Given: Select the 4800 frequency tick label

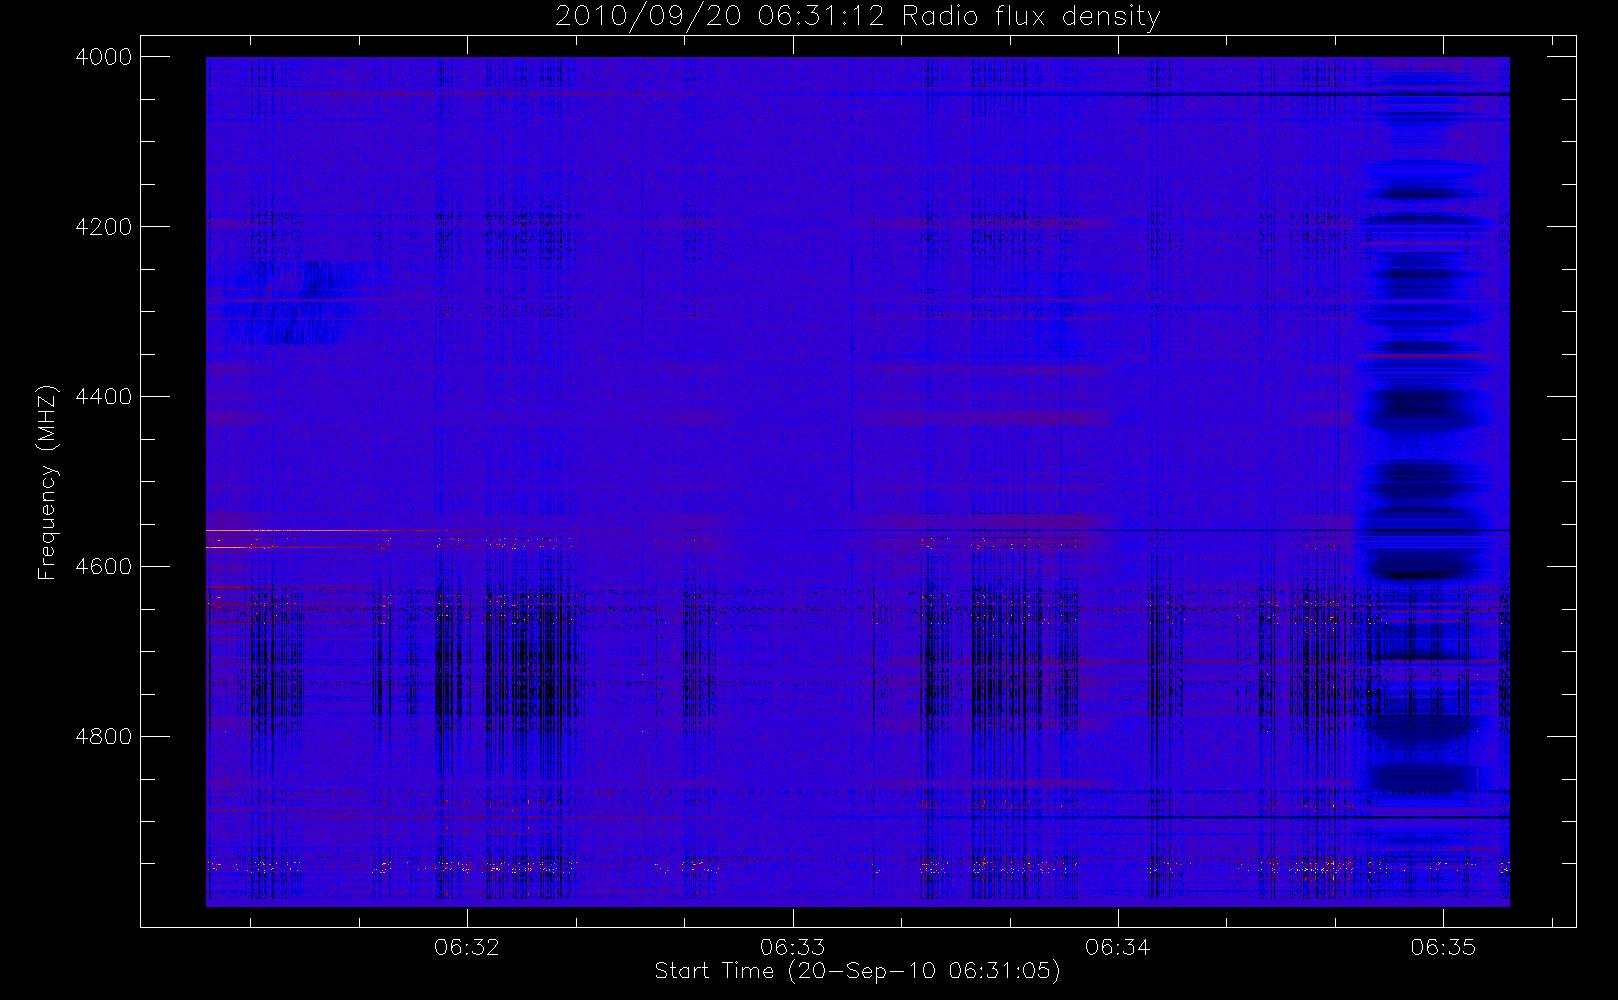Looking at the screenshot, I should tap(104, 737).
